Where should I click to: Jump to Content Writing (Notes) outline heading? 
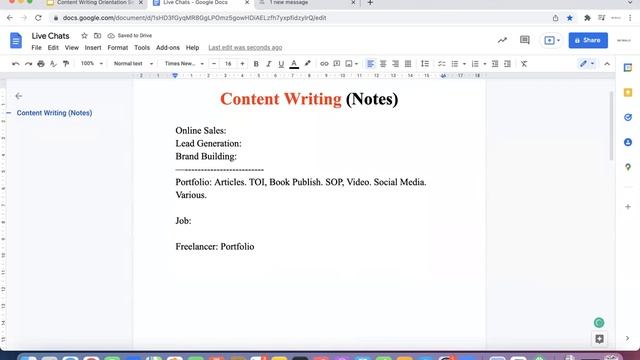[x=54, y=113]
